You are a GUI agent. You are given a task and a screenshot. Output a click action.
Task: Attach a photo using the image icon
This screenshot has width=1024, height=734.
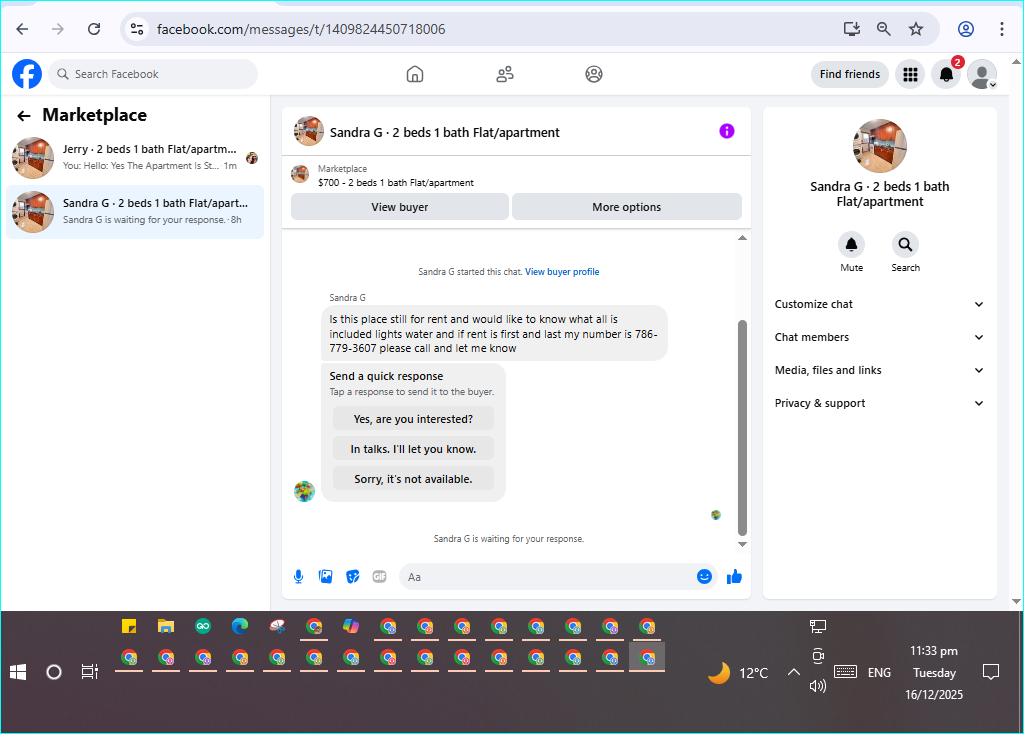point(325,577)
